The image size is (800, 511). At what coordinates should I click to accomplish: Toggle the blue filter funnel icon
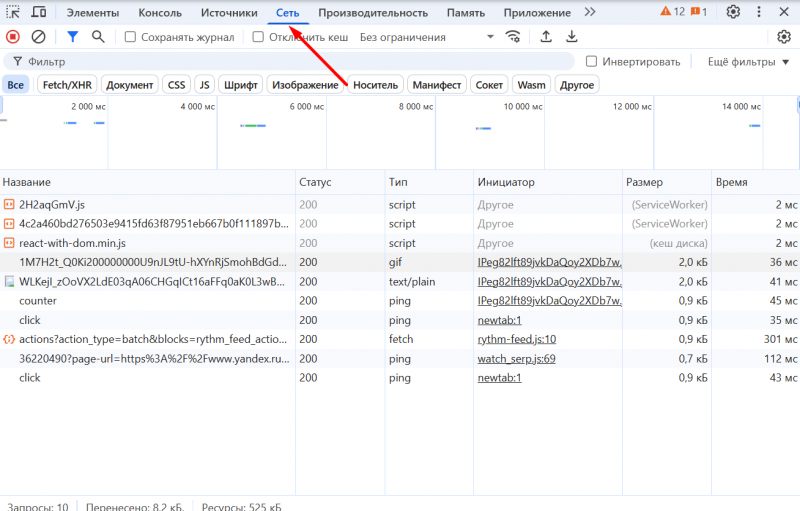point(72,37)
